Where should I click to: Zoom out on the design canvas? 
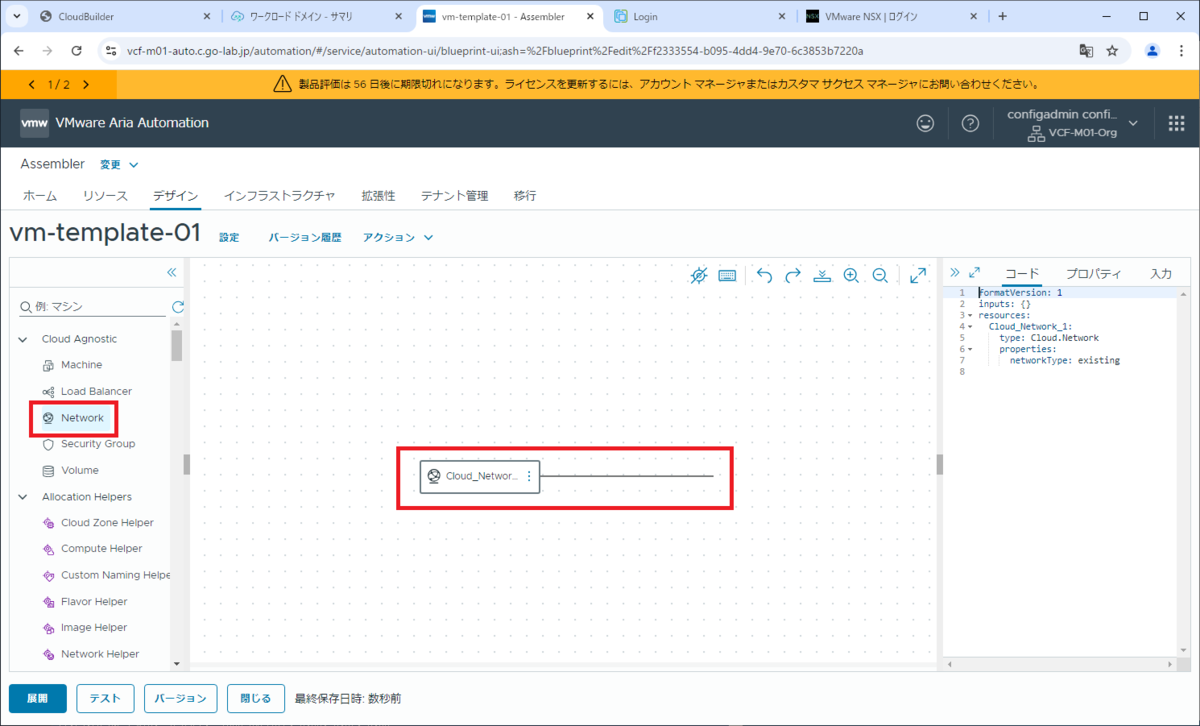point(880,275)
